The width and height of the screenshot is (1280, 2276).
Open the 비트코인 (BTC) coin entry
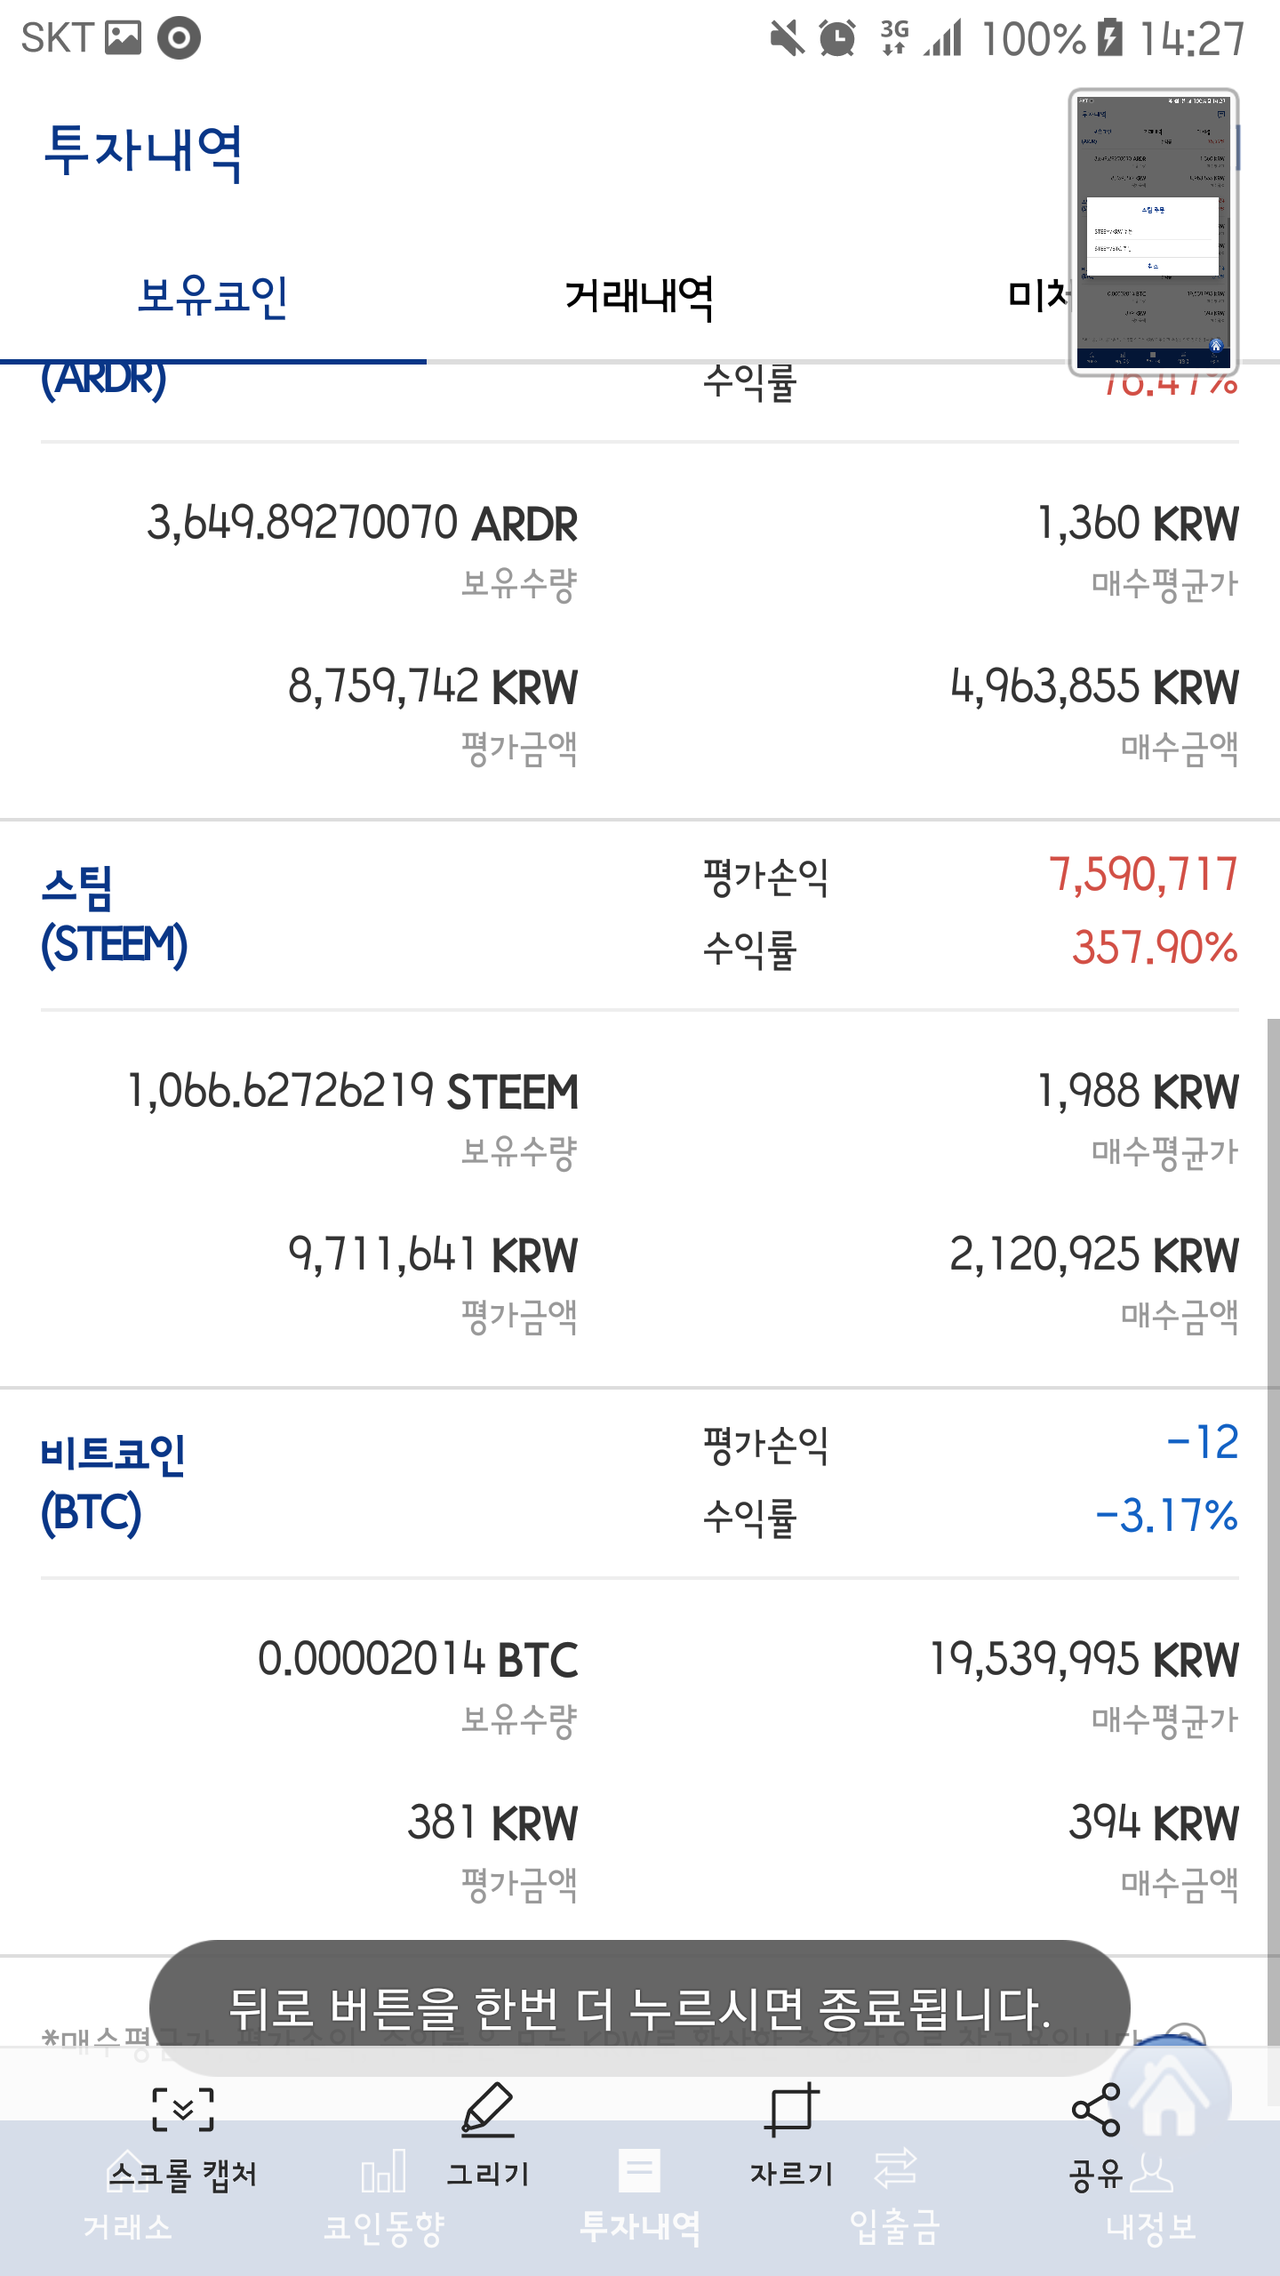112,1483
